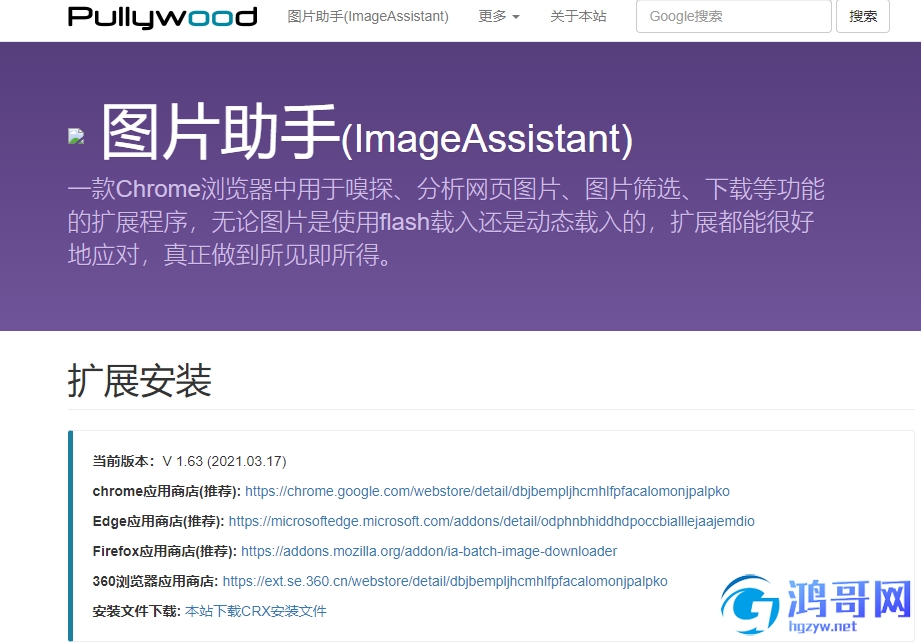Open the 图片助手(ImageAssistant) nav item
Image resolution: width=921 pixels, height=642 pixels.
coord(368,16)
